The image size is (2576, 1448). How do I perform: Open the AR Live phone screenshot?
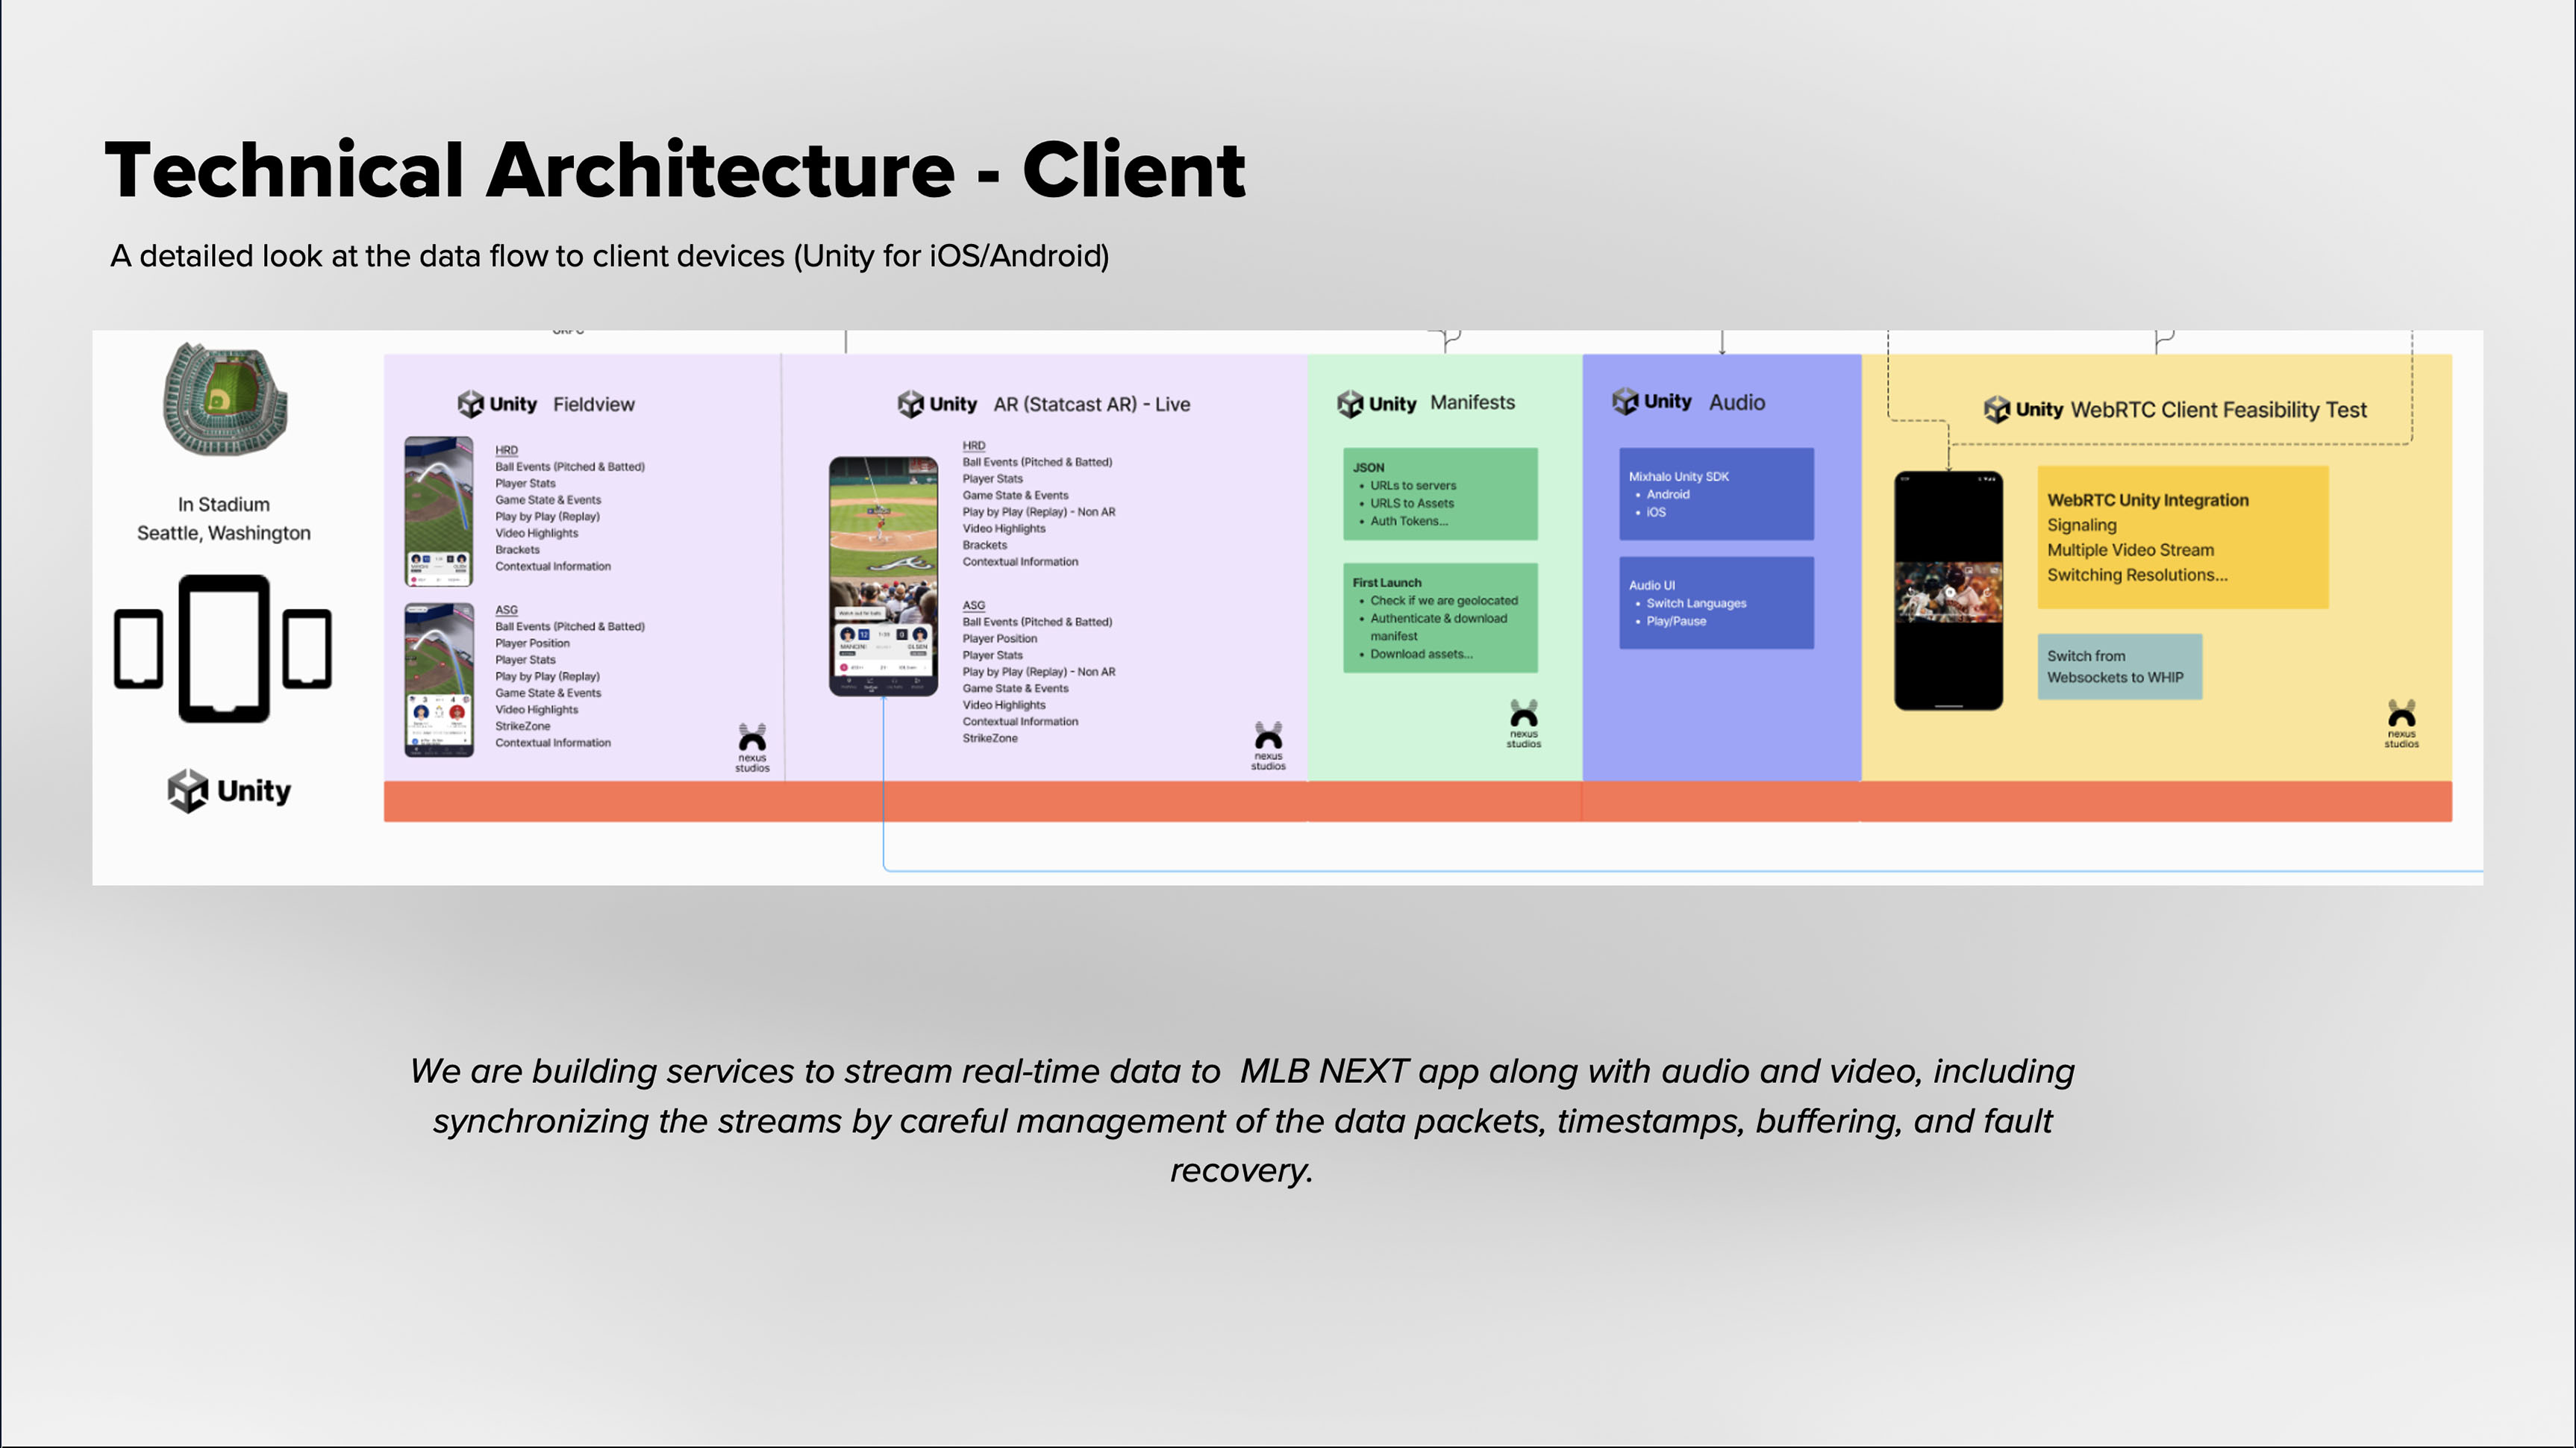883,576
